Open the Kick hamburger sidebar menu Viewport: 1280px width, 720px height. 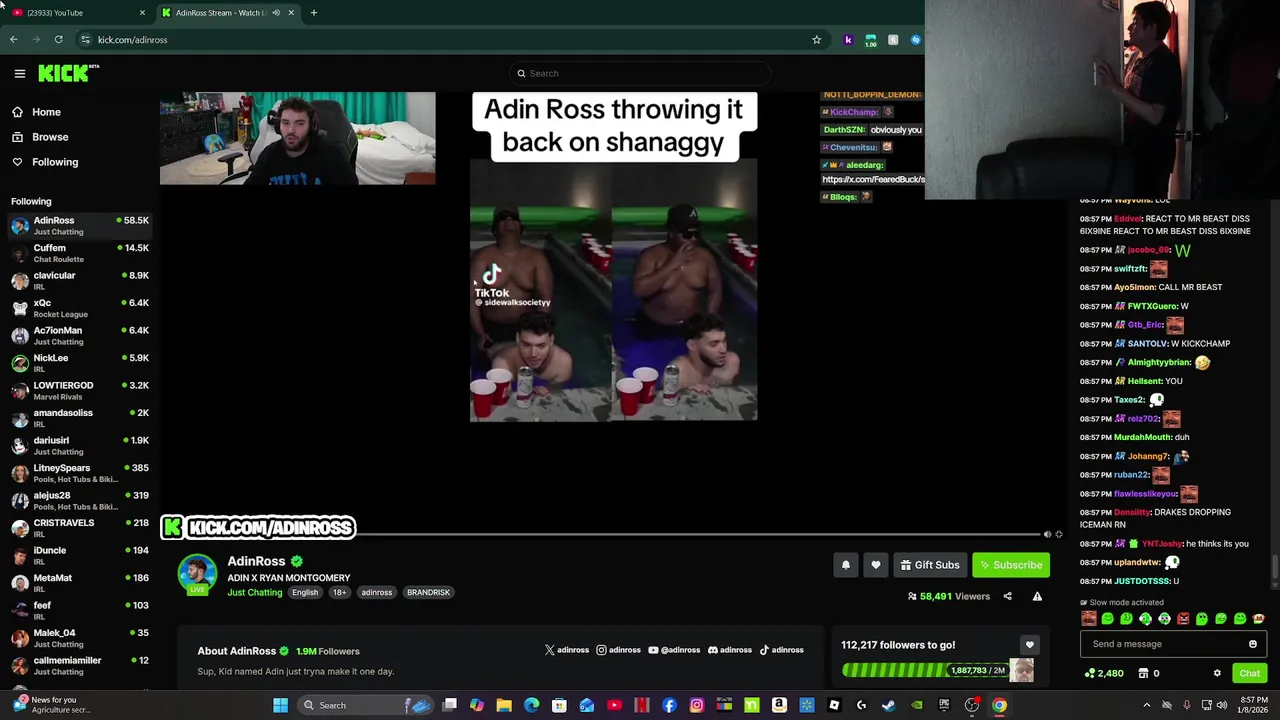tap(19, 73)
